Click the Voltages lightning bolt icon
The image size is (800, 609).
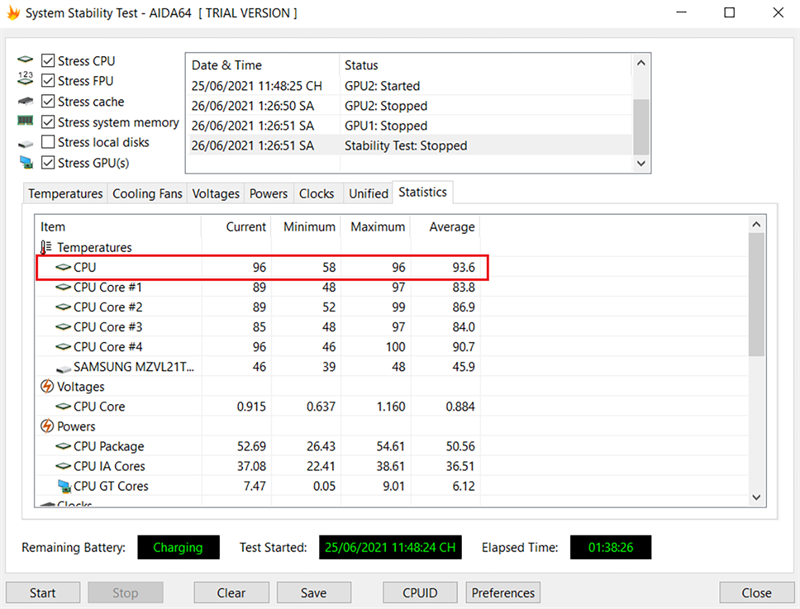tap(46, 387)
